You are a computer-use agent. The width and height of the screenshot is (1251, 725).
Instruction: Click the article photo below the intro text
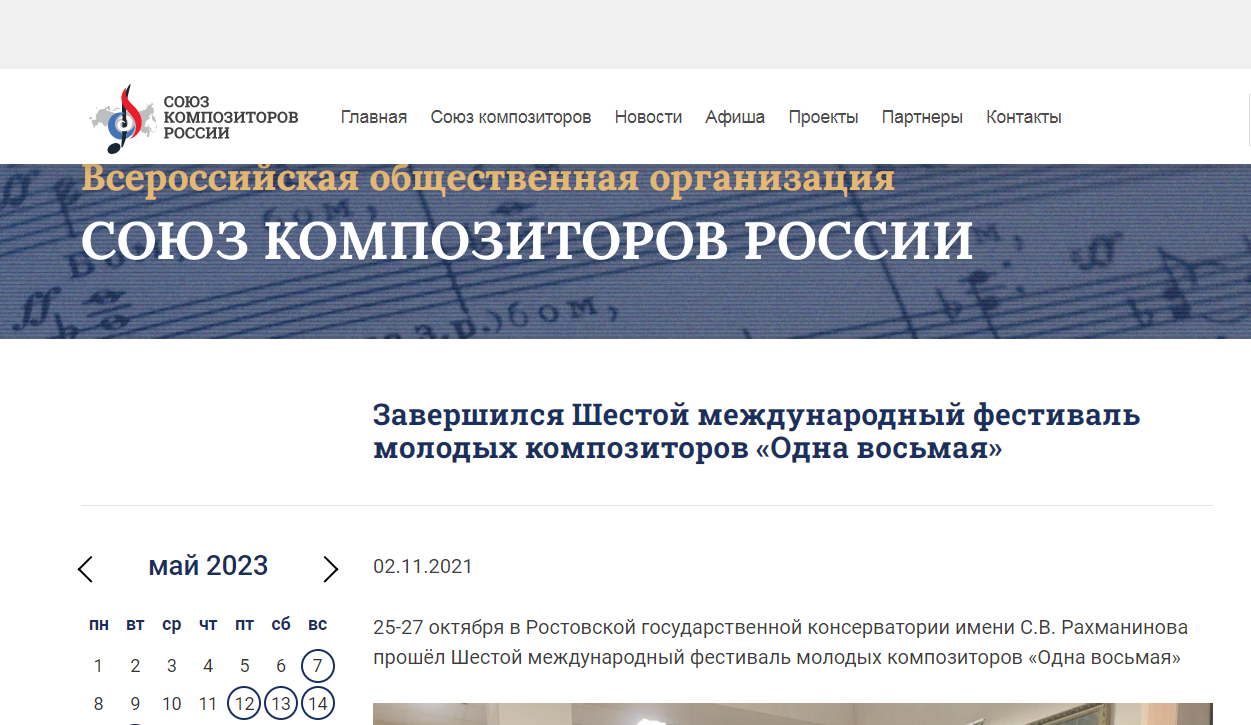pyautogui.click(x=793, y=714)
